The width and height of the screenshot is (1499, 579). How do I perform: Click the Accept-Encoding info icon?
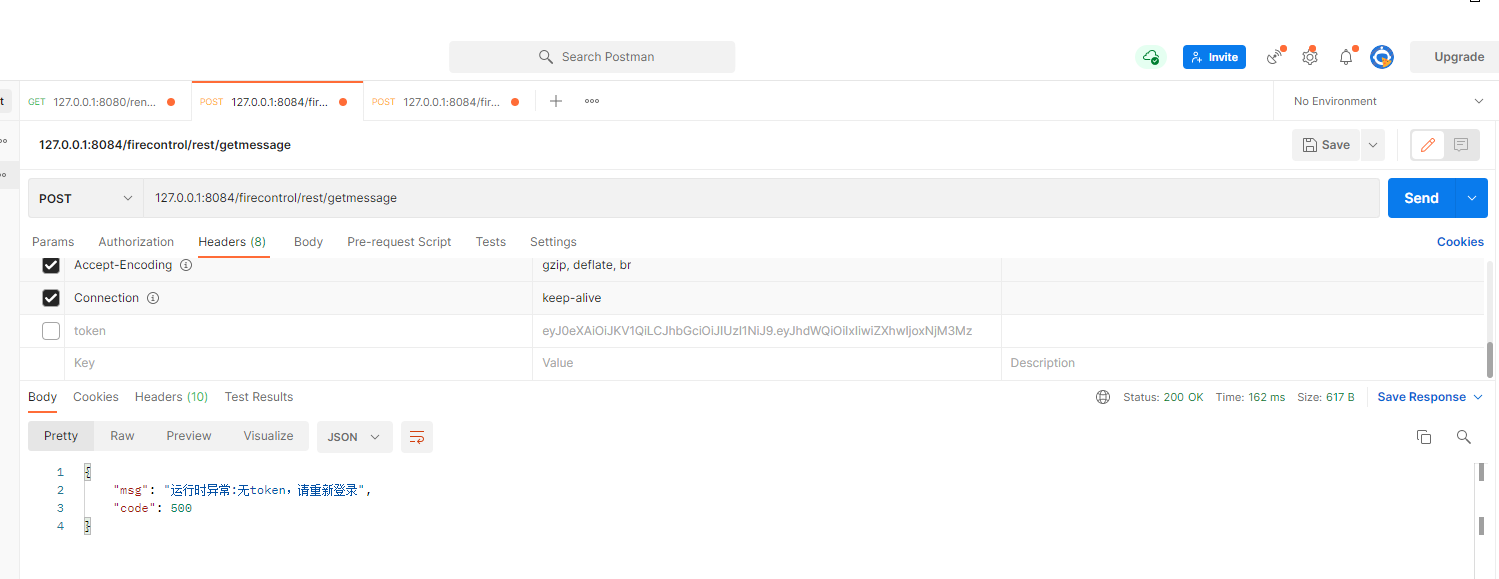pos(186,266)
